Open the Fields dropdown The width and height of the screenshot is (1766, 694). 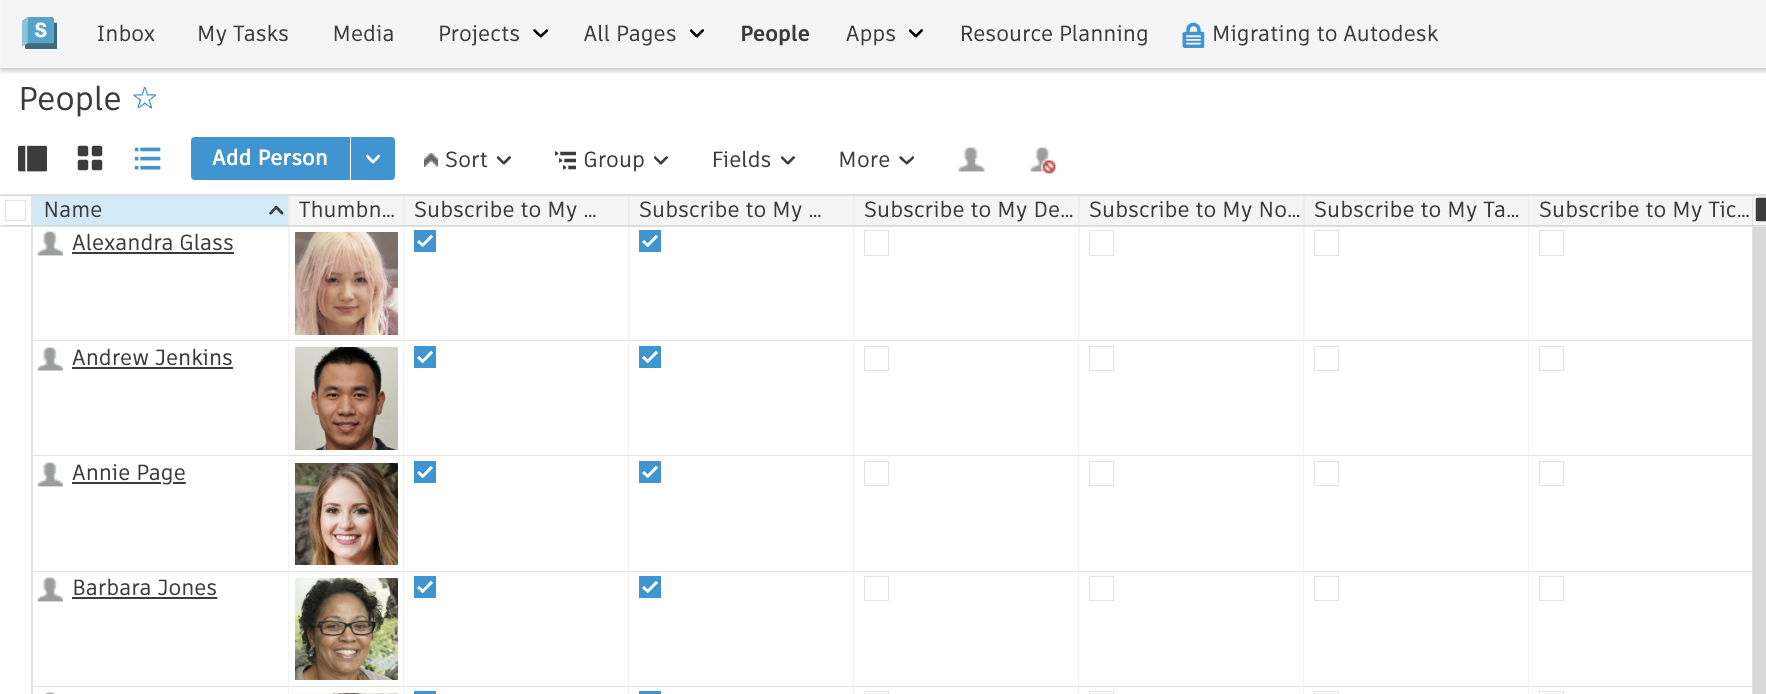coord(753,160)
